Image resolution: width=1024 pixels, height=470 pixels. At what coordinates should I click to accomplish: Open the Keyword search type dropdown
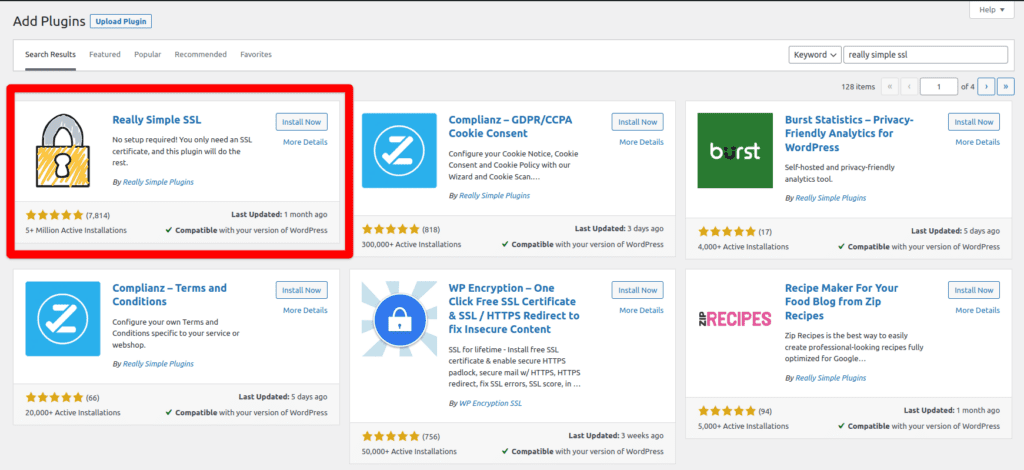[813, 55]
